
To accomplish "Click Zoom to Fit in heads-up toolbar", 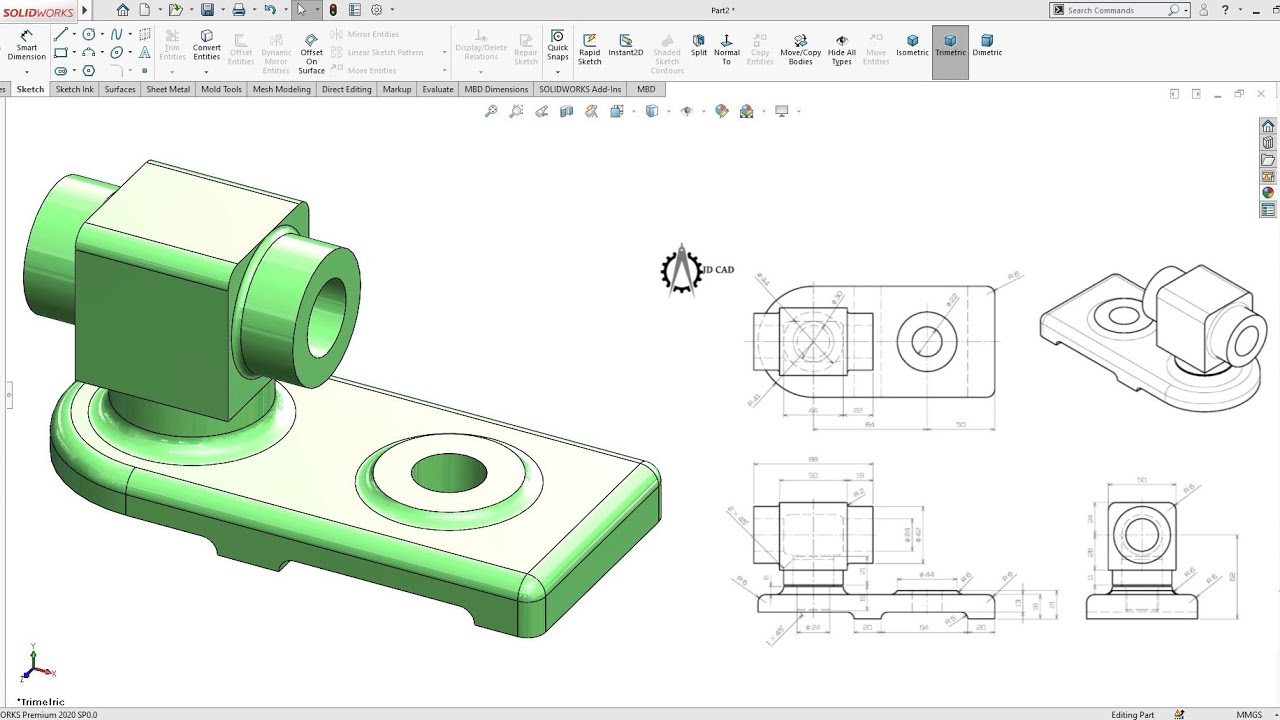I will pyautogui.click(x=491, y=111).
